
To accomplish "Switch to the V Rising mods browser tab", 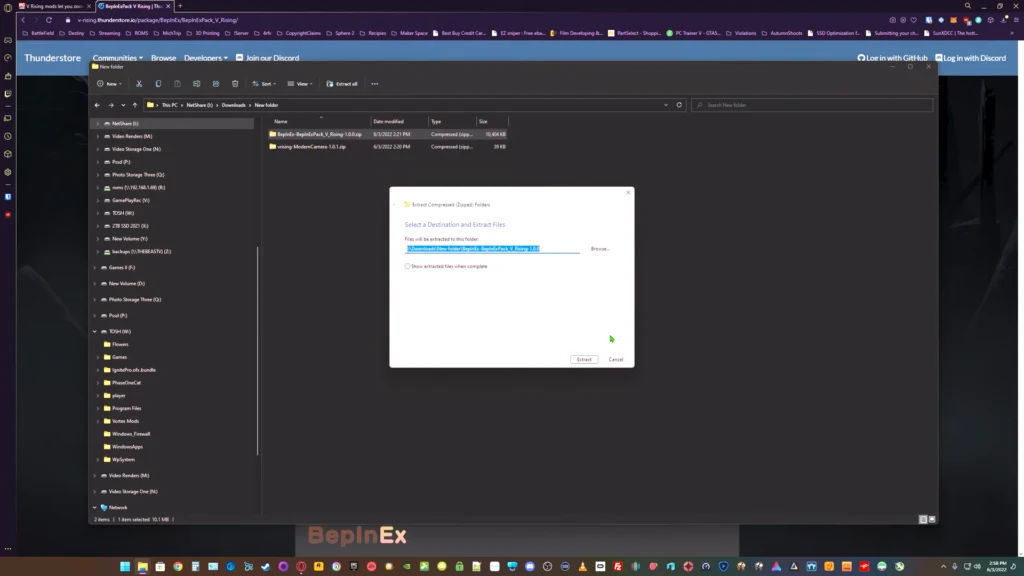I will [x=52, y=6].
